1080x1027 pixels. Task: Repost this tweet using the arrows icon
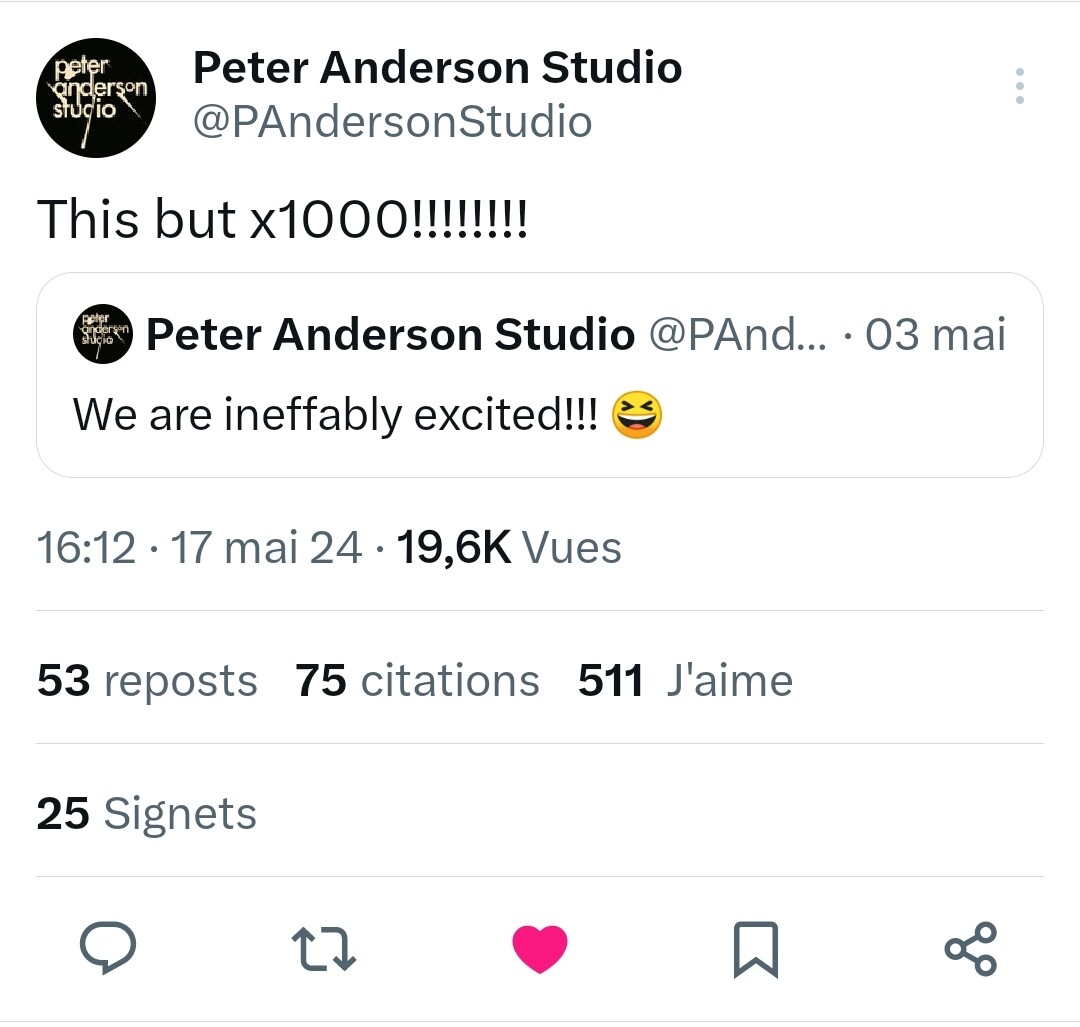point(323,948)
